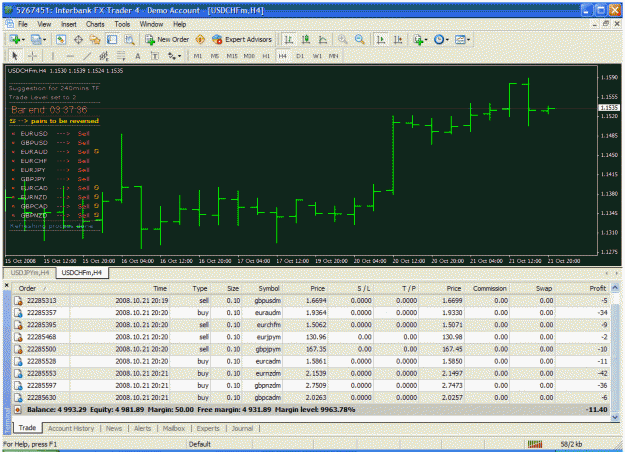This screenshot has width=625, height=452.
Task: Open the Charts menu
Action: tap(95, 24)
